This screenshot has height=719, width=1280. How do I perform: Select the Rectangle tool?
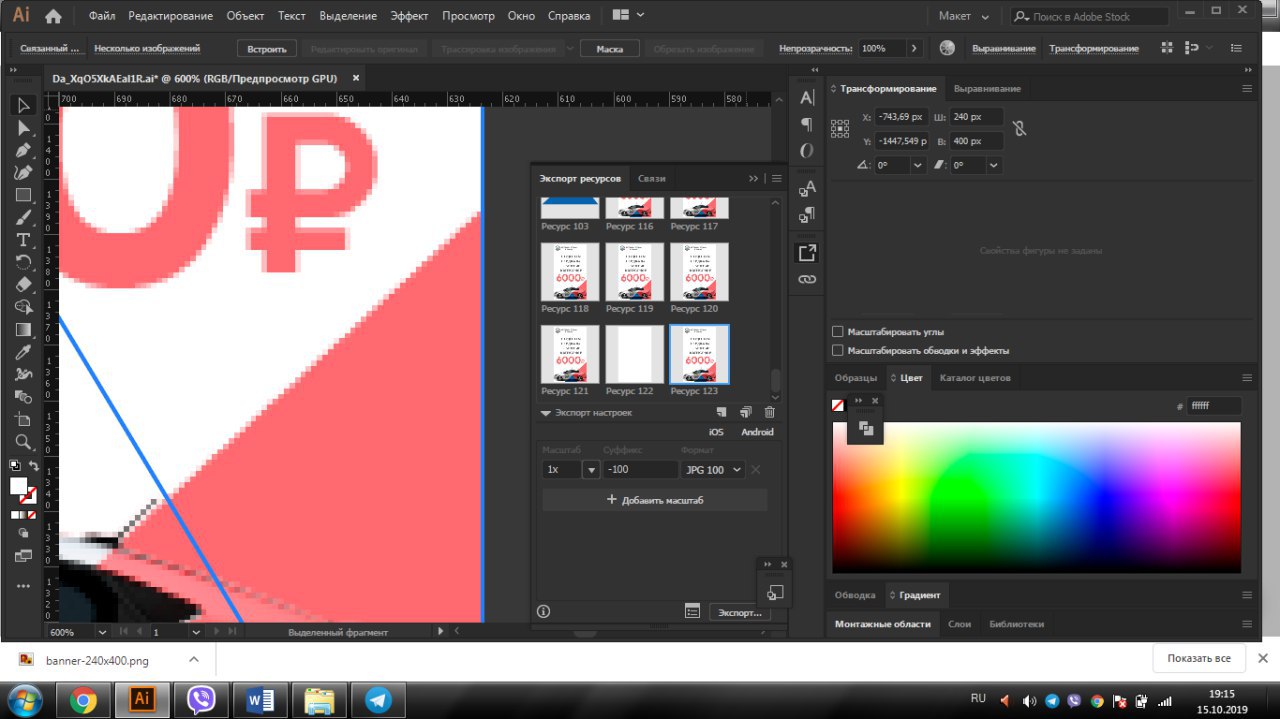(x=24, y=195)
